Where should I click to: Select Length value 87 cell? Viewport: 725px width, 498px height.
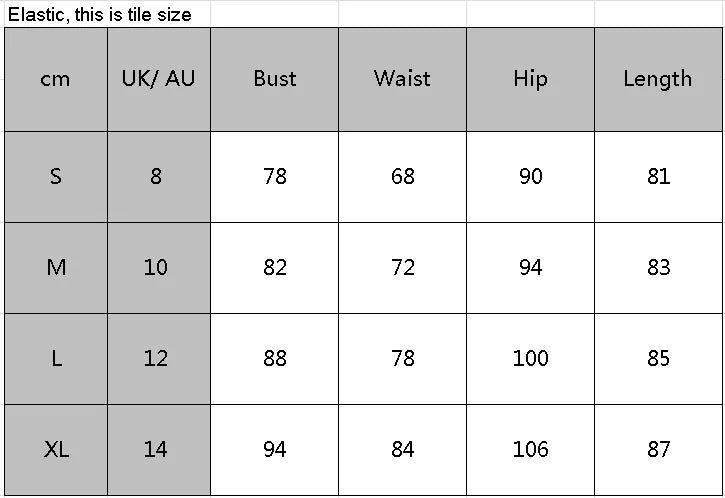click(658, 450)
